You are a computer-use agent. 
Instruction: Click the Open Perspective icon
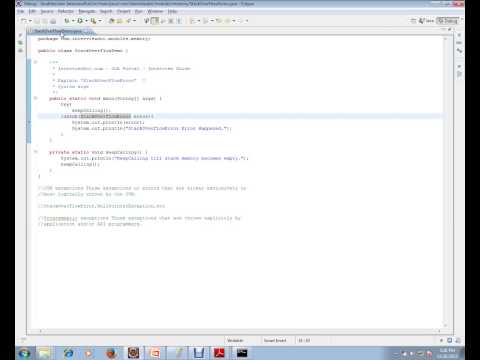pyautogui.click(x=413, y=21)
